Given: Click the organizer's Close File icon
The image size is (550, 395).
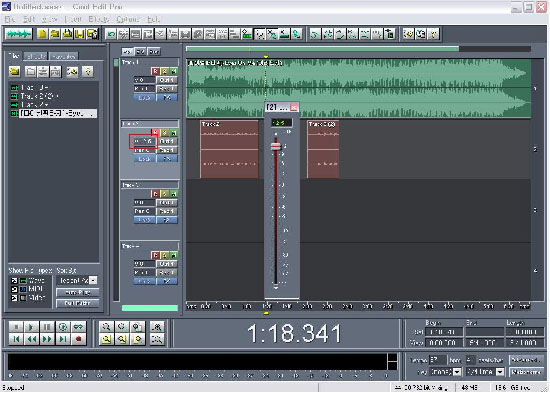Looking at the screenshot, I should [31, 72].
